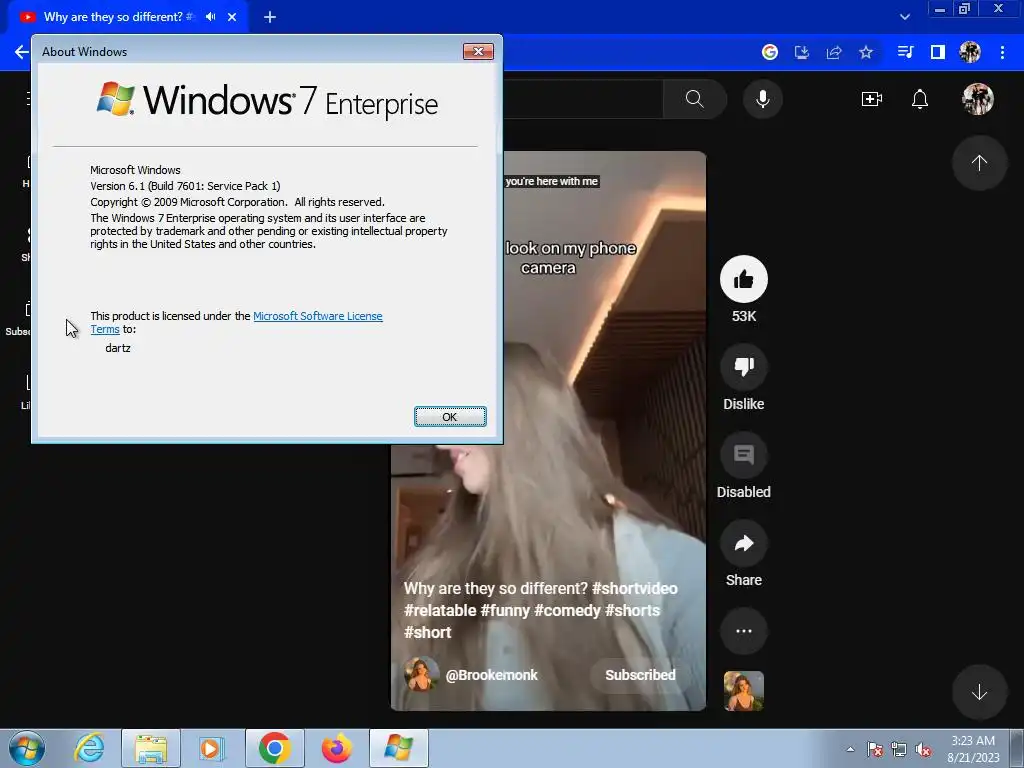The height and width of the screenshot is (768, 1024).
Task: Click Subscribed button
Action: pyautogui.click(x=640, y=675)
